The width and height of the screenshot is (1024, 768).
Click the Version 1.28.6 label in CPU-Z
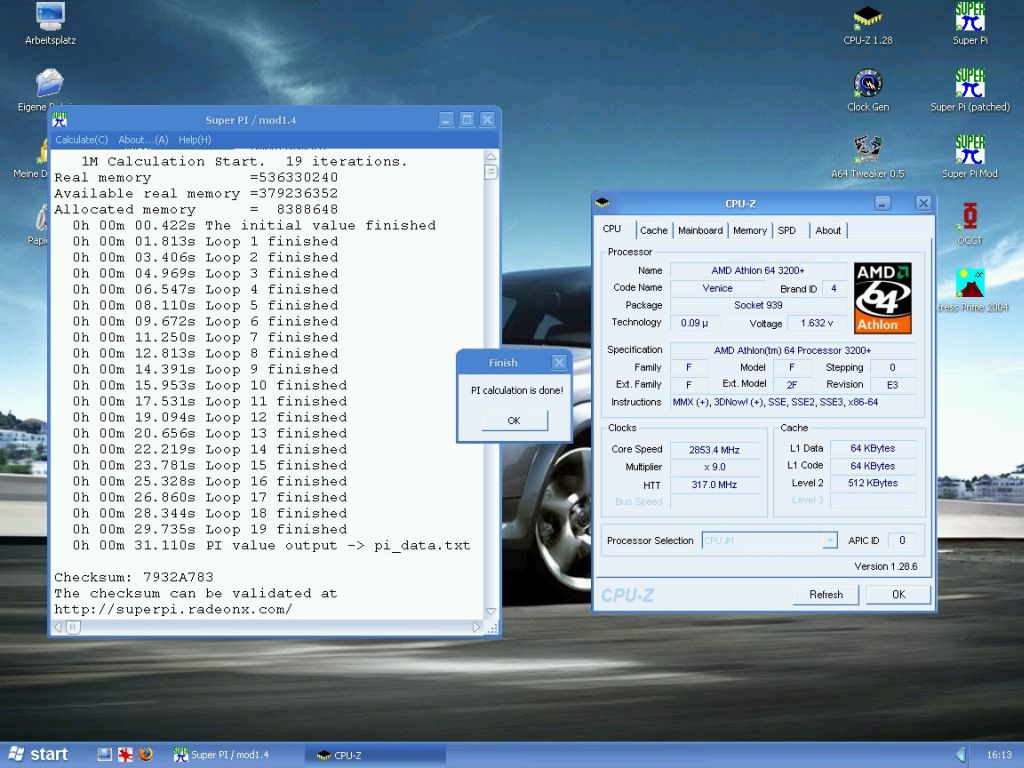coord(886,566)
